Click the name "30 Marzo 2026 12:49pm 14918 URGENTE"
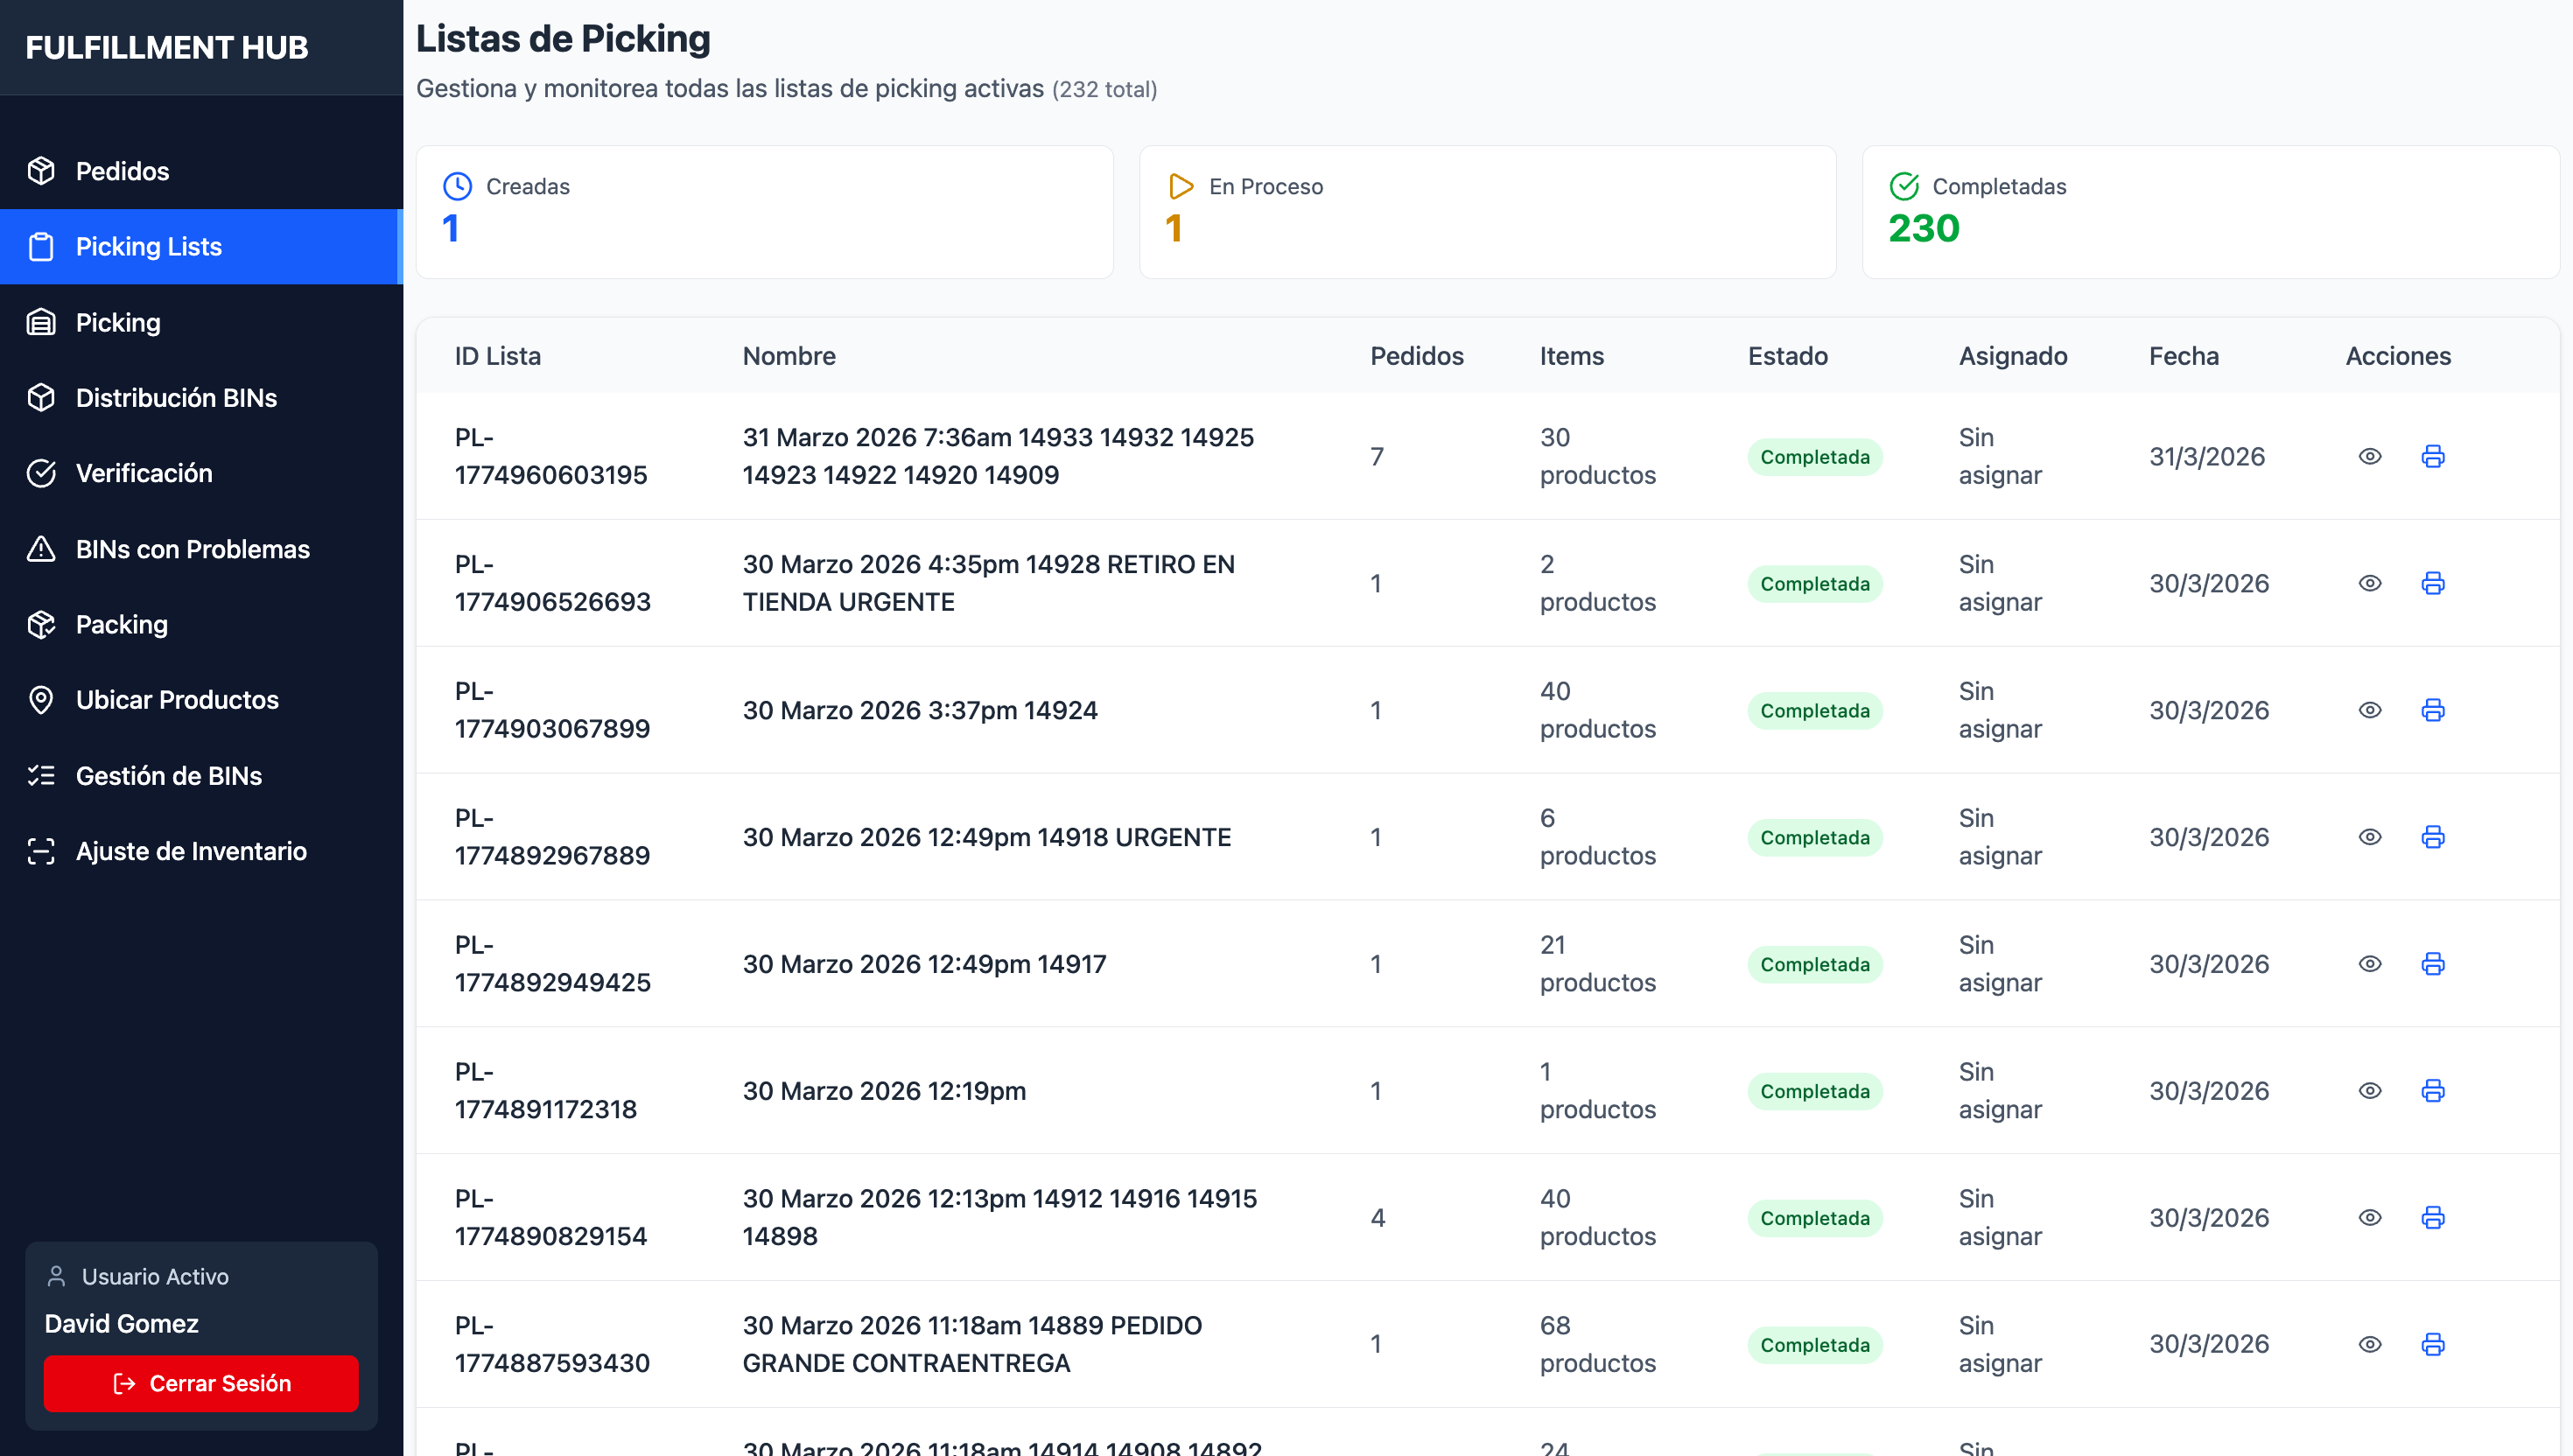Image resolution: width=2573 pixels, height=1456 pixels. click(986, 837)
